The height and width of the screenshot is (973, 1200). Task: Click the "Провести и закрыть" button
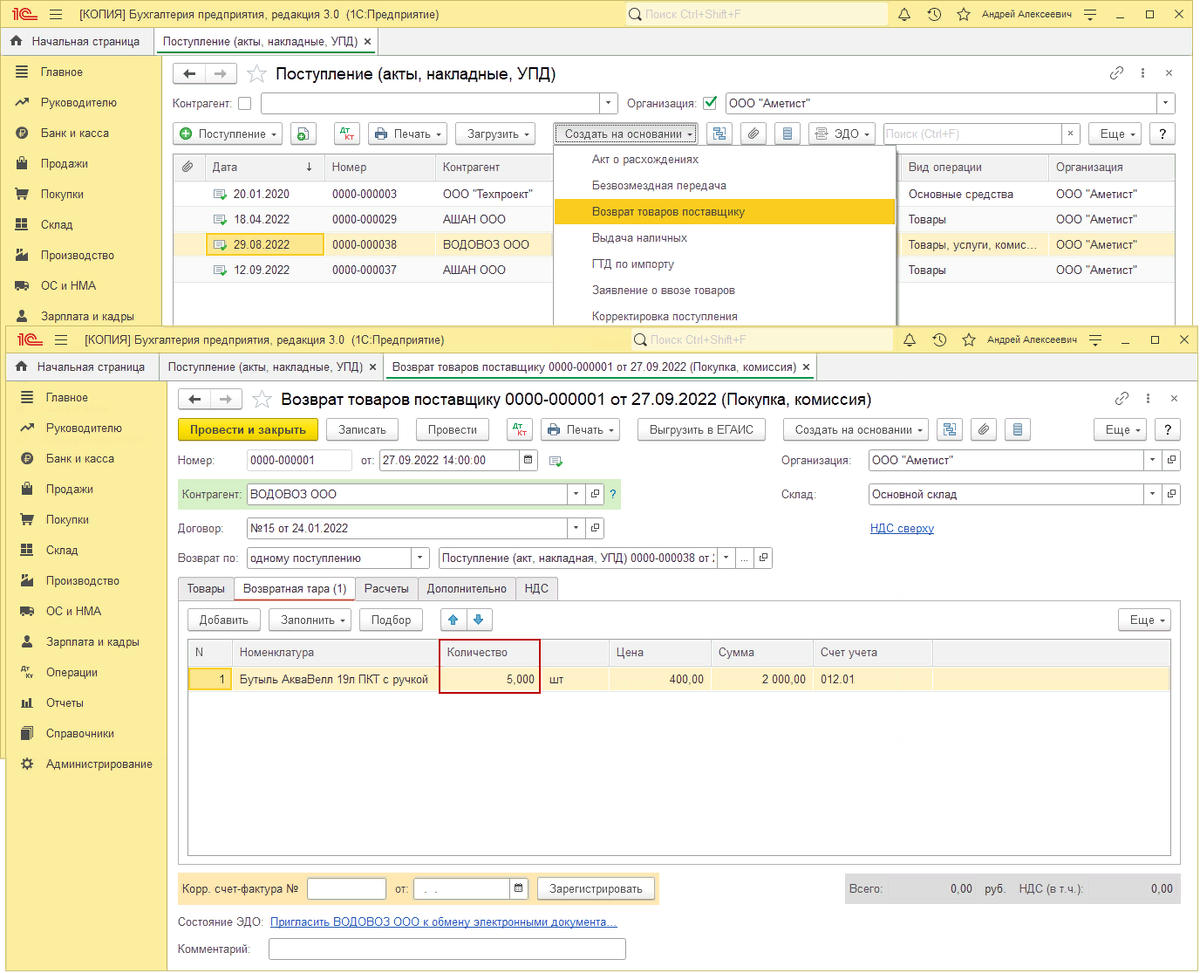point(248,429)
